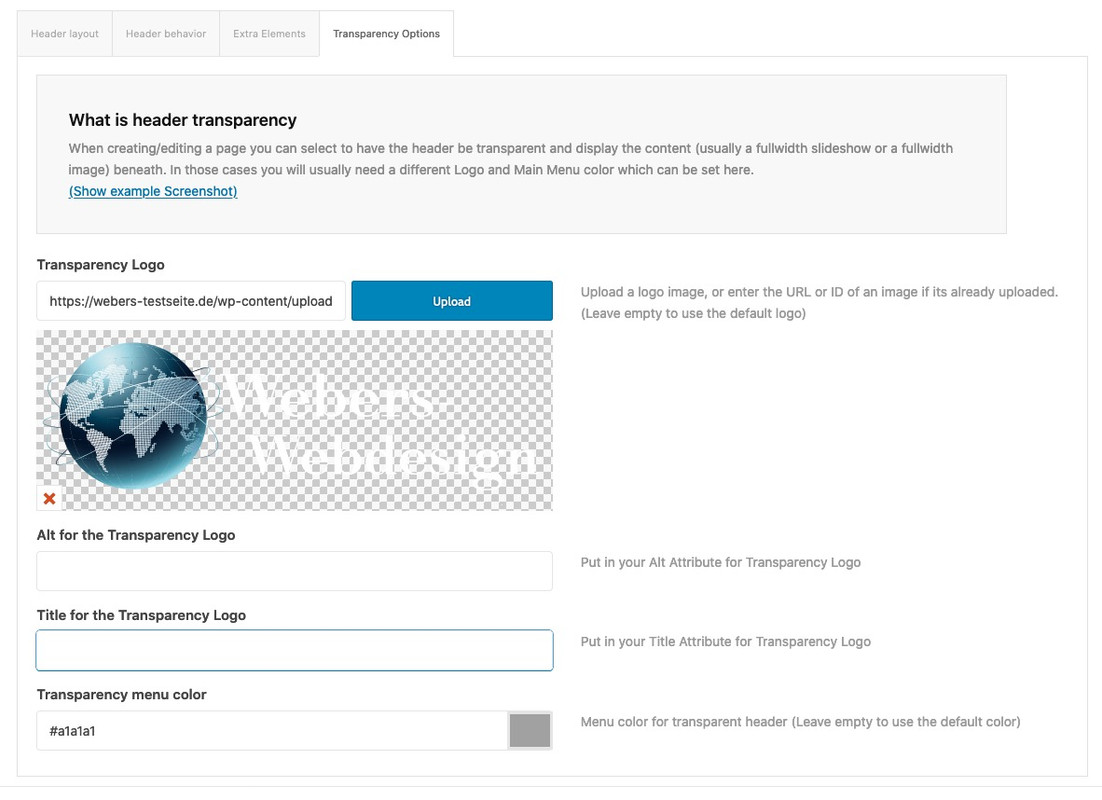Click the 'Put in your Title Attribute' hint
Image resolution: width=1102 pixels, height=800 pixels.
click(725, 642)
